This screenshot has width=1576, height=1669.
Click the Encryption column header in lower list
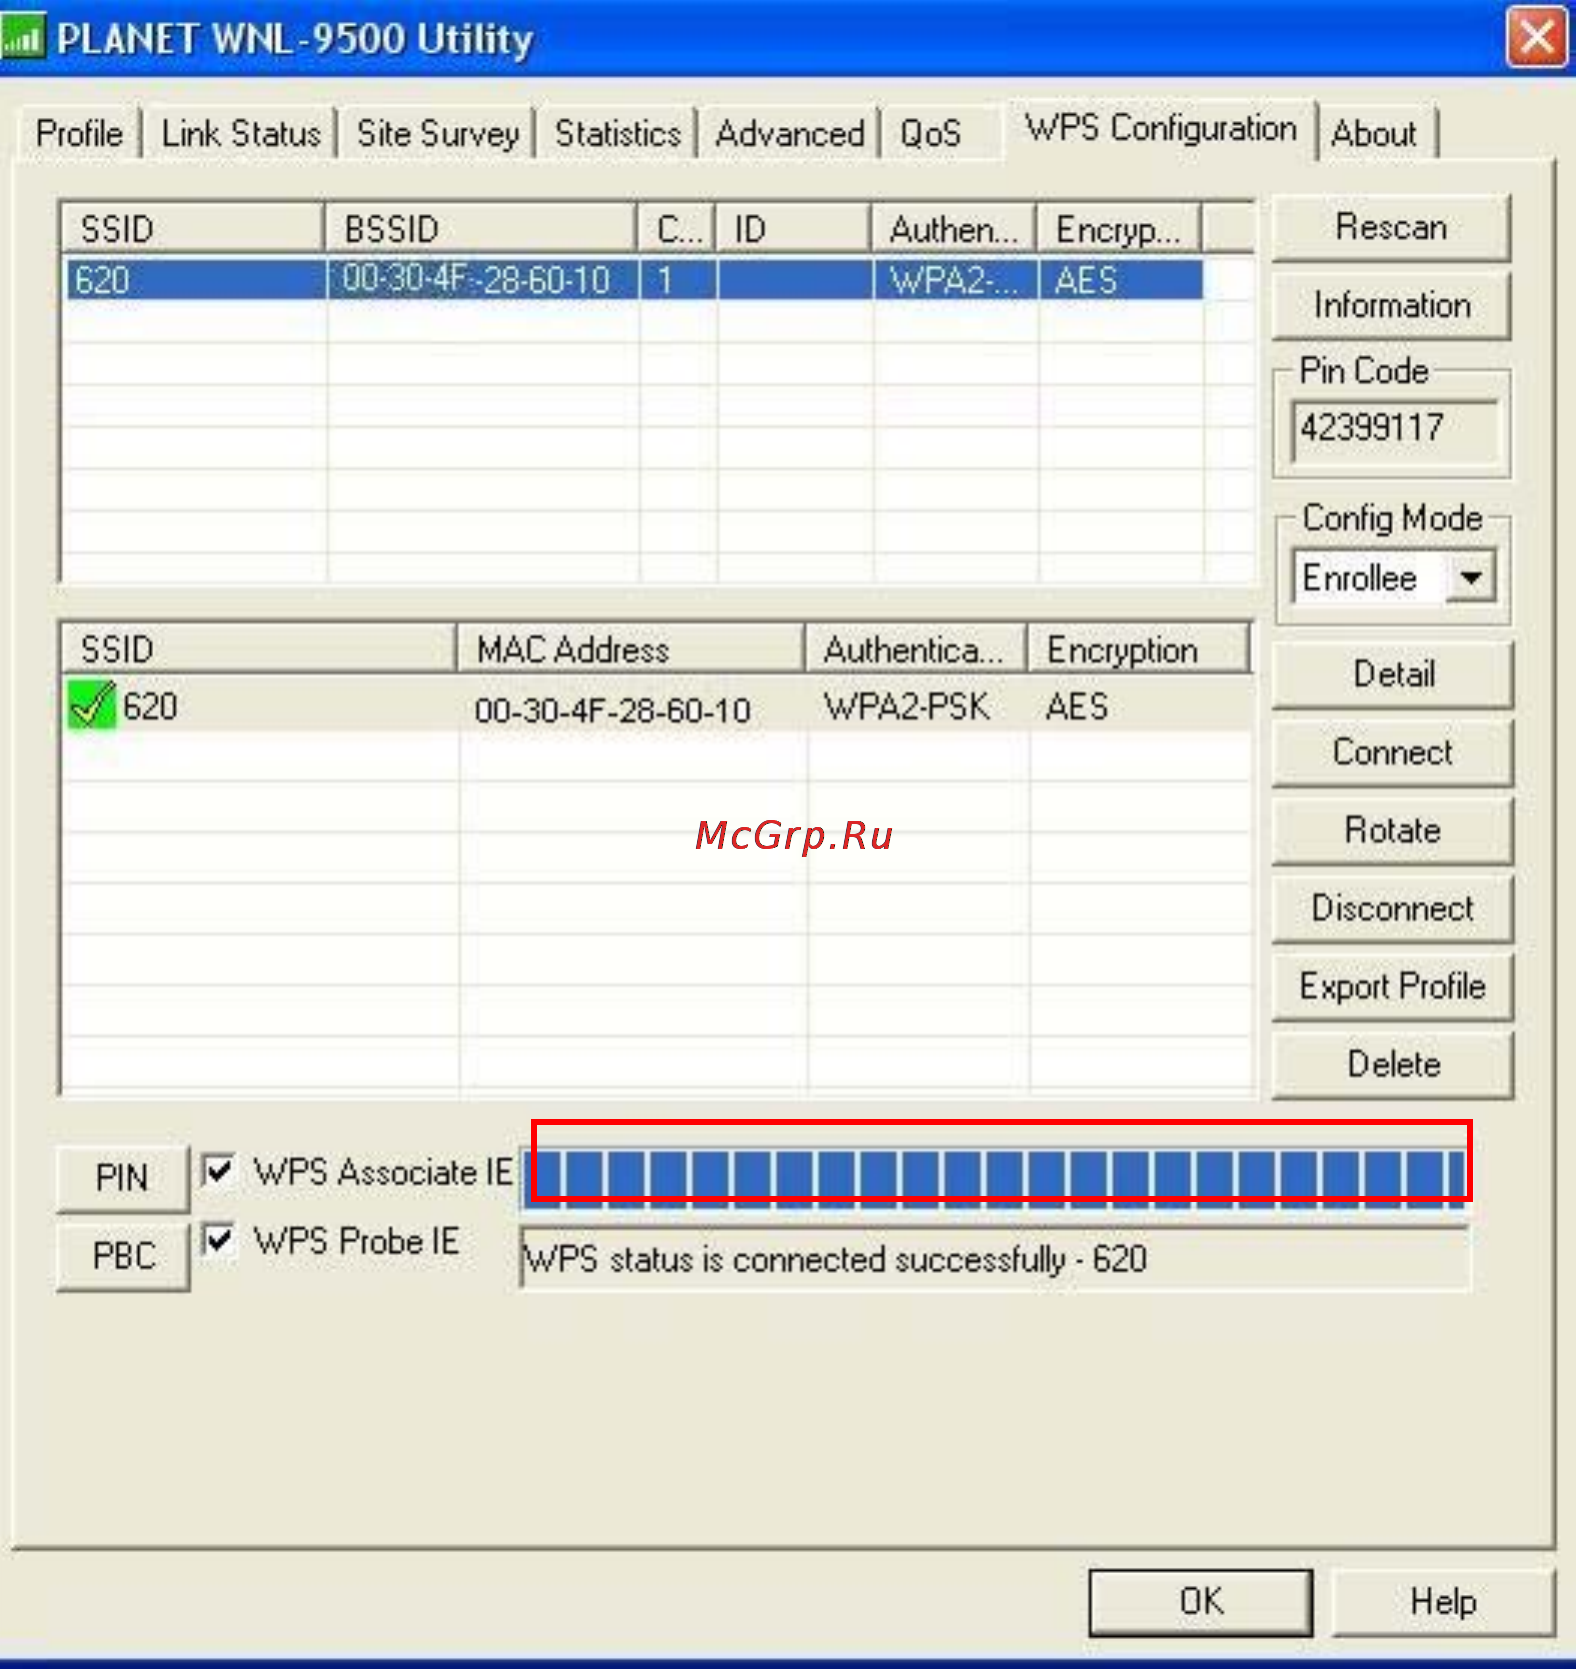[1139, 650]
